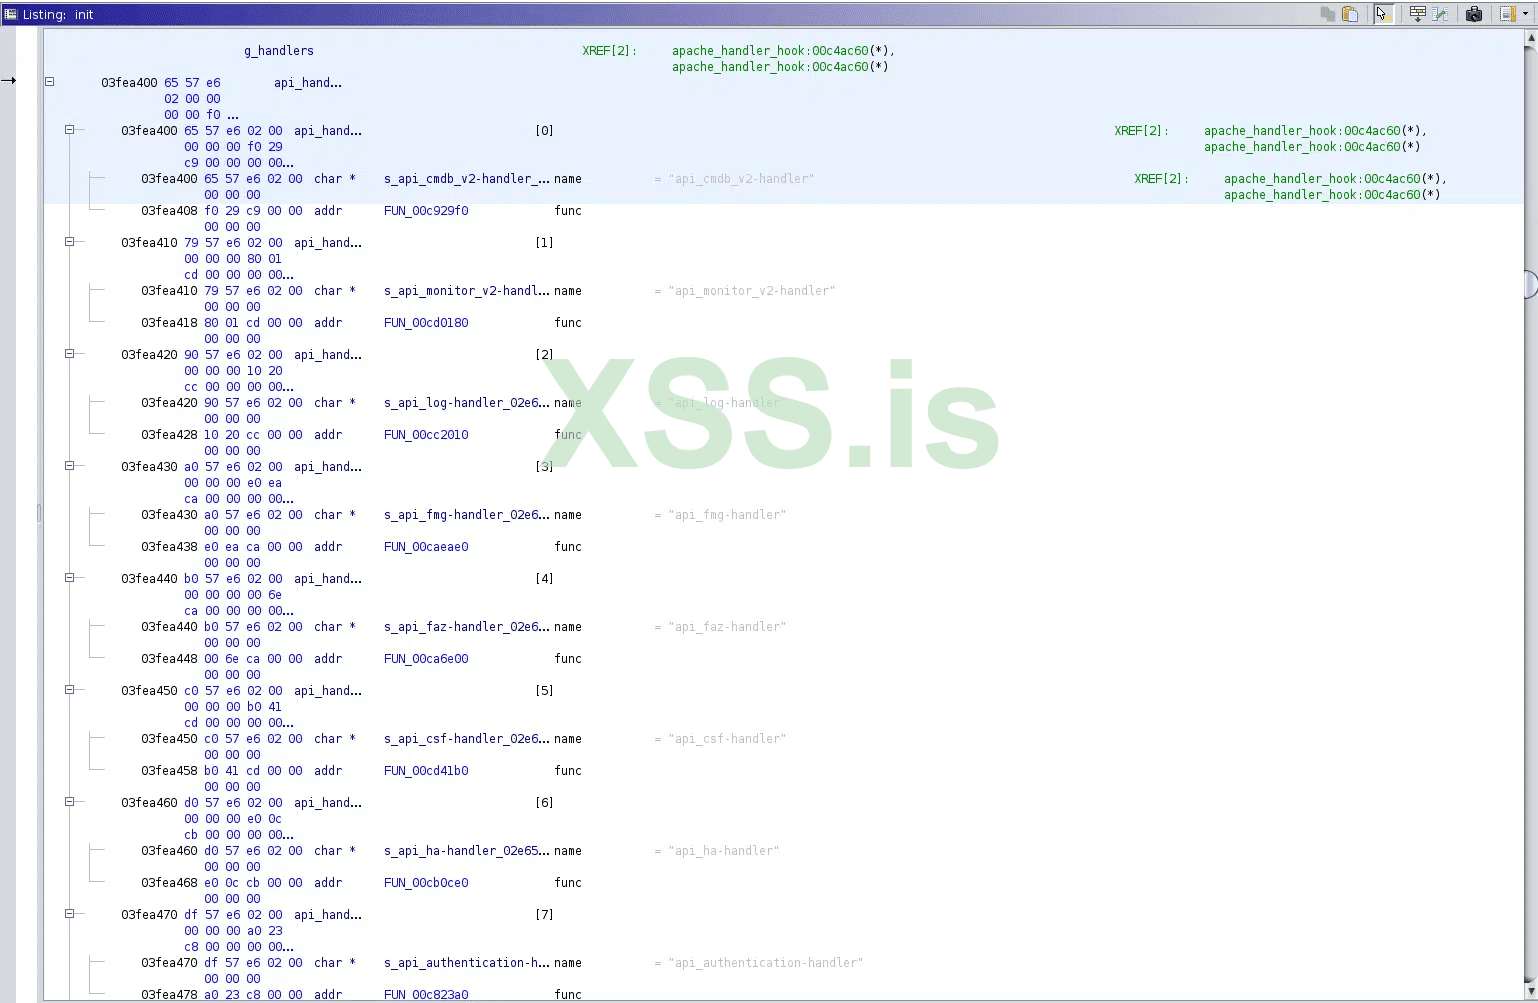This screenshot has width=1538, height=1003.
Task: Follow the FUN_00cc2010 function reference
Action: point(426,435)
